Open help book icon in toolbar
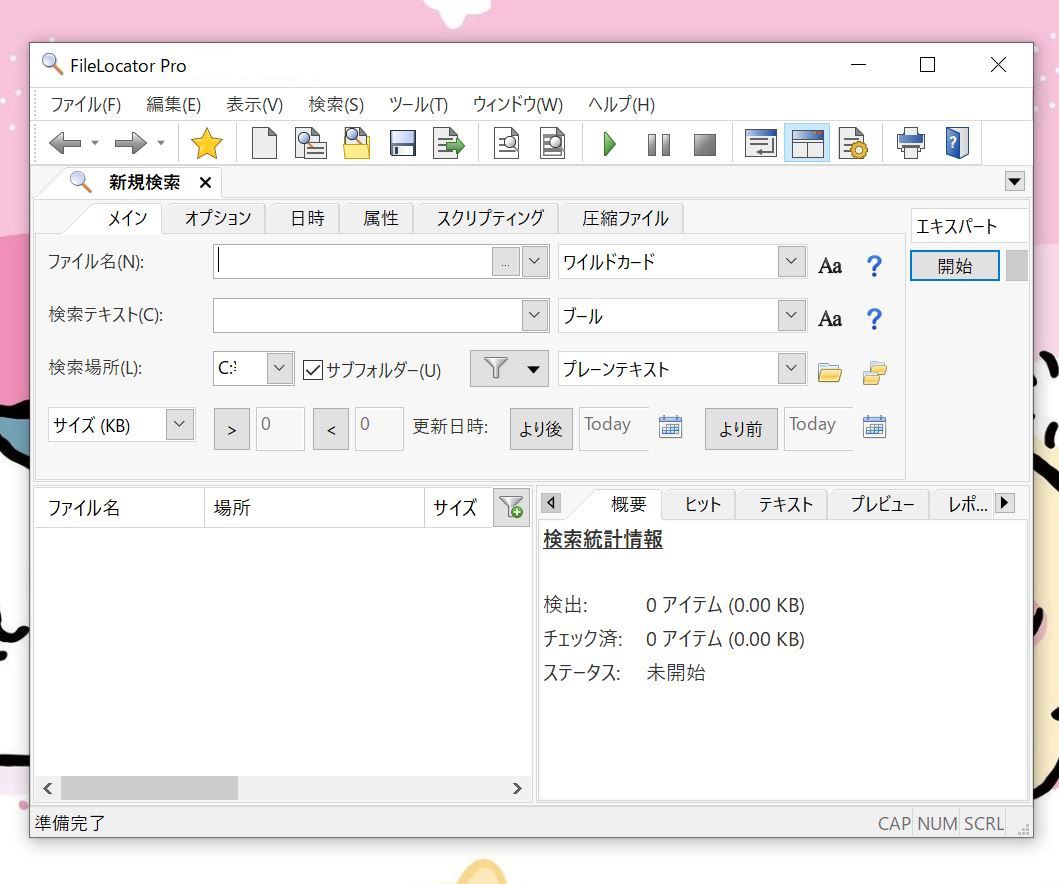Screen dimensions: 1059x884 click(x=956, y=143)
